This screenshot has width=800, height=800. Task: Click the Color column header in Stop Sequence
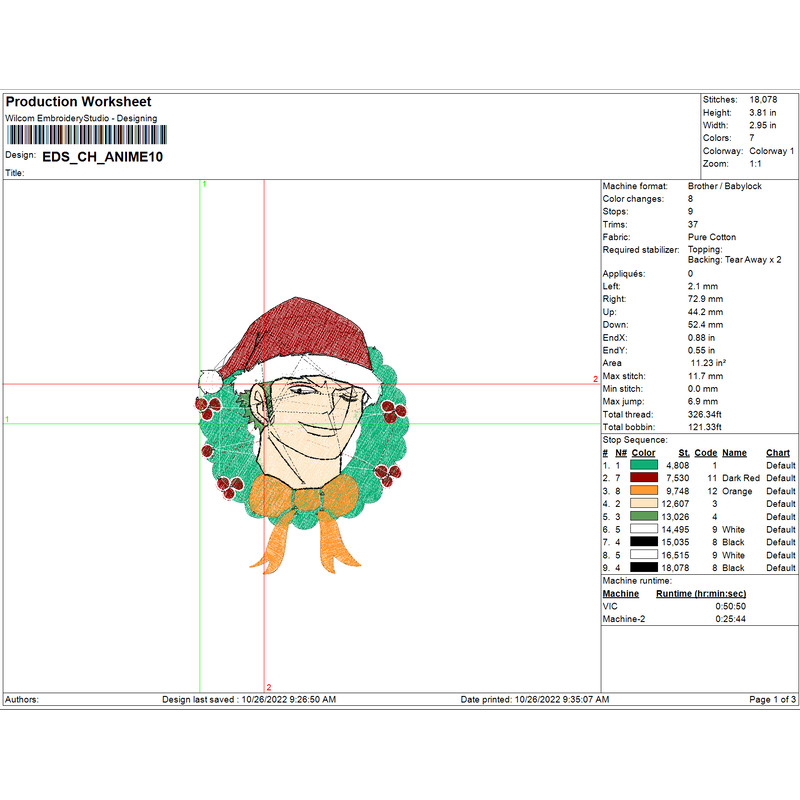644,453
